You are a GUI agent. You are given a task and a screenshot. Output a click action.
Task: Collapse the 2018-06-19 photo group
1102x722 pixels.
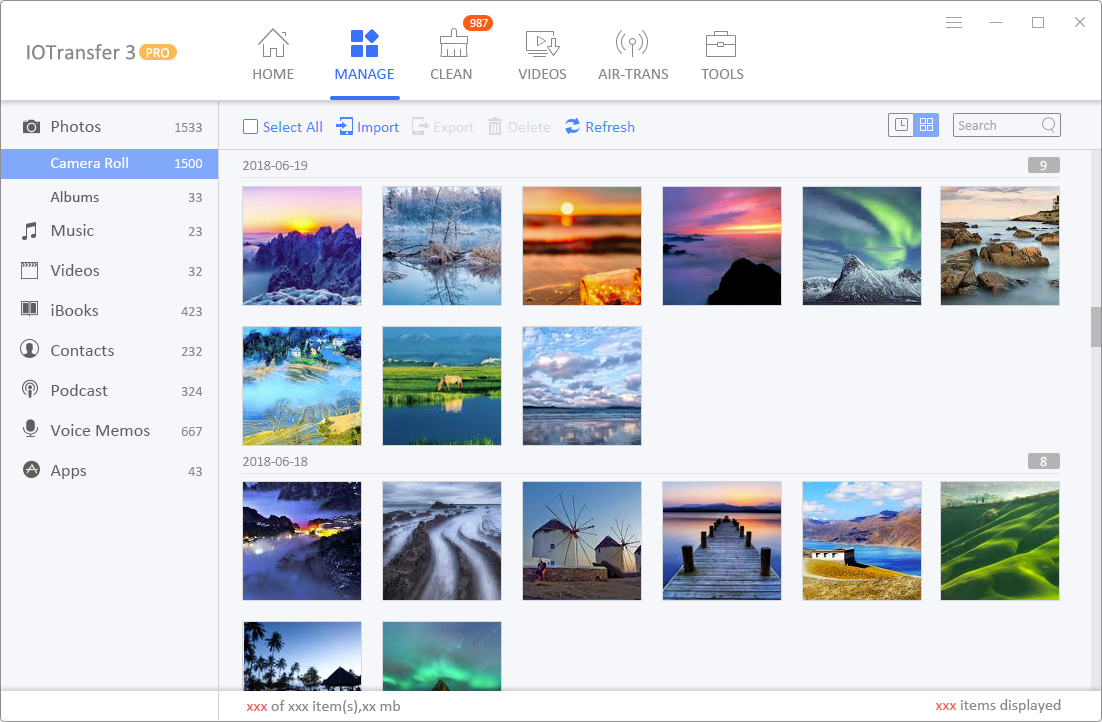coord(1043,165)
